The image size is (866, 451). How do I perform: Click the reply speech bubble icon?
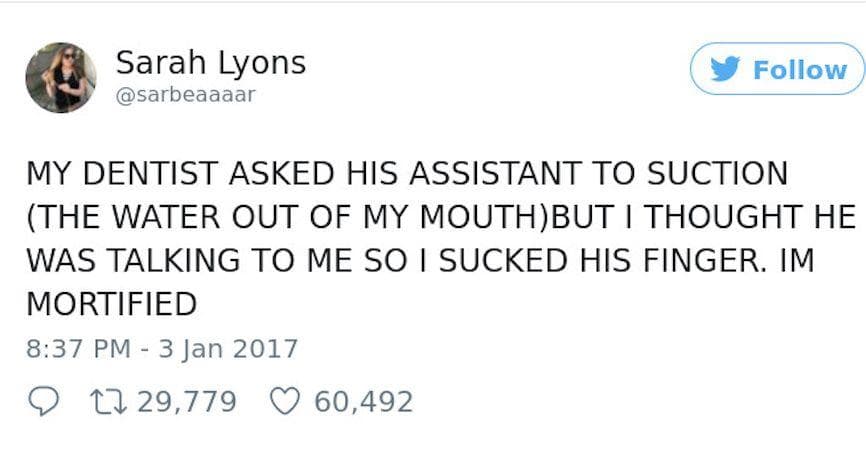click(39, 401)
